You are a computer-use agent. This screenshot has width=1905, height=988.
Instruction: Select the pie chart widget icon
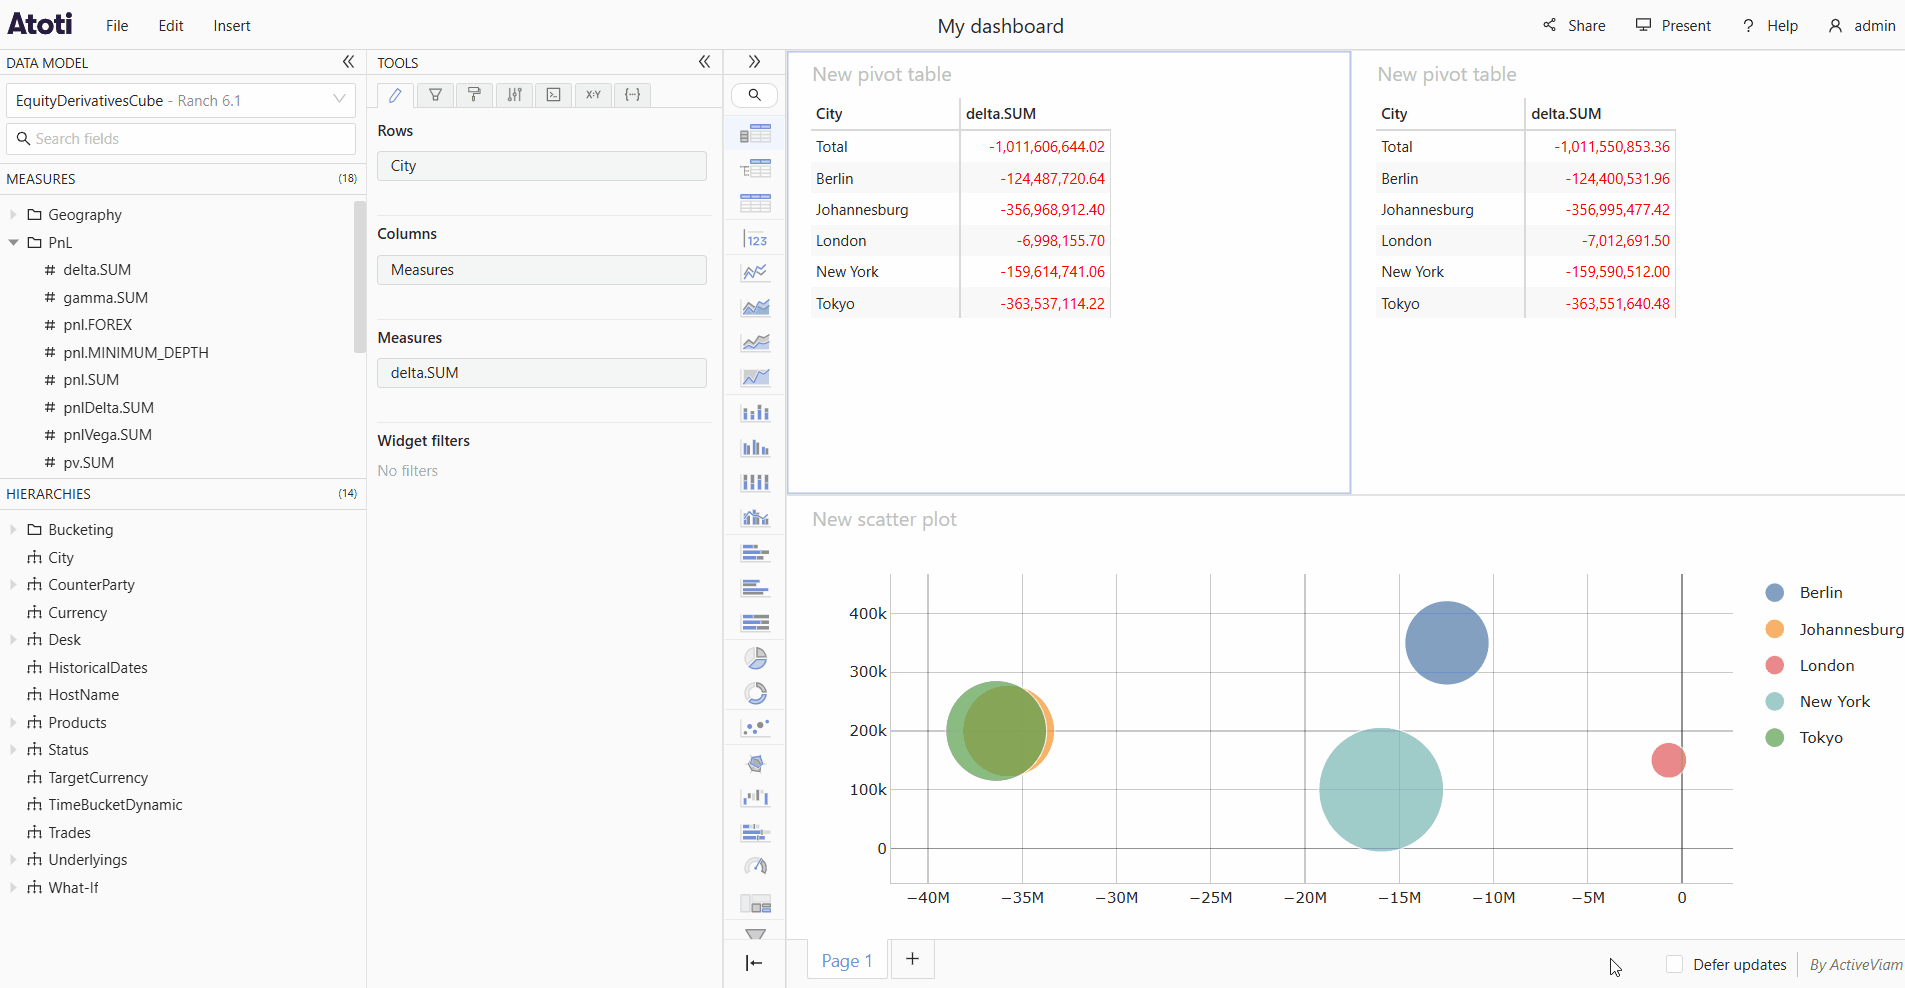[x=756, y=658]
